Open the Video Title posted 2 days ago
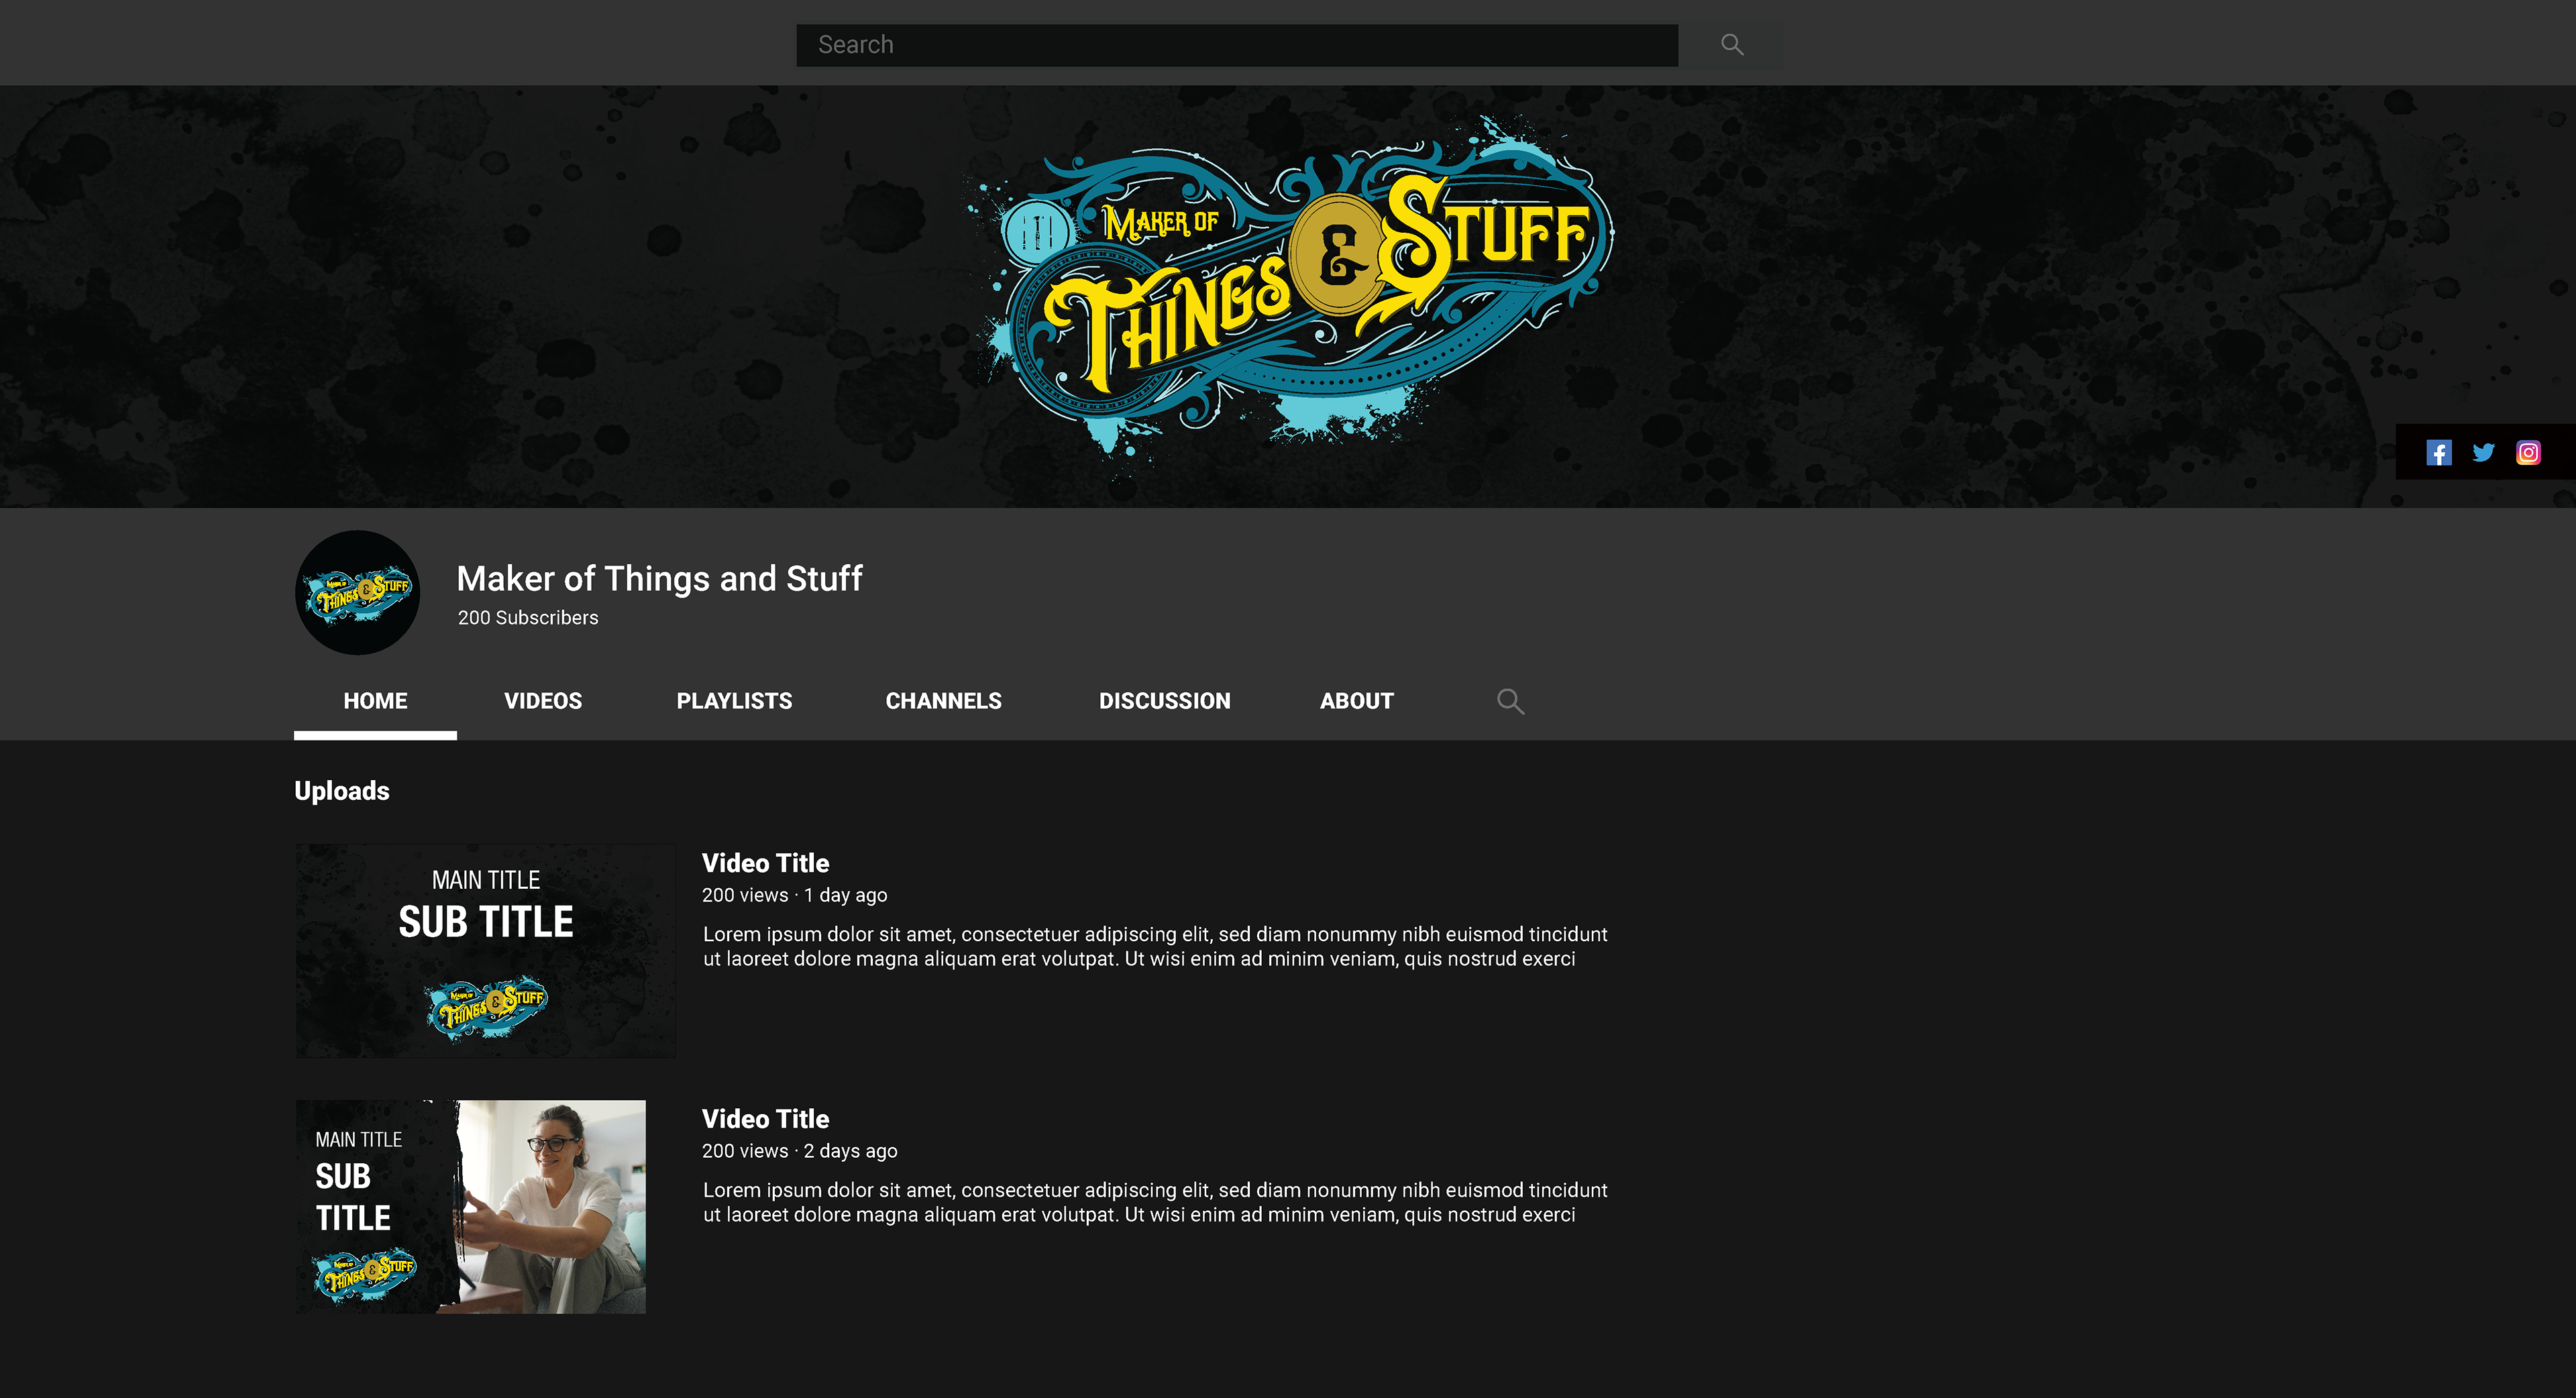 [765, 1119]
